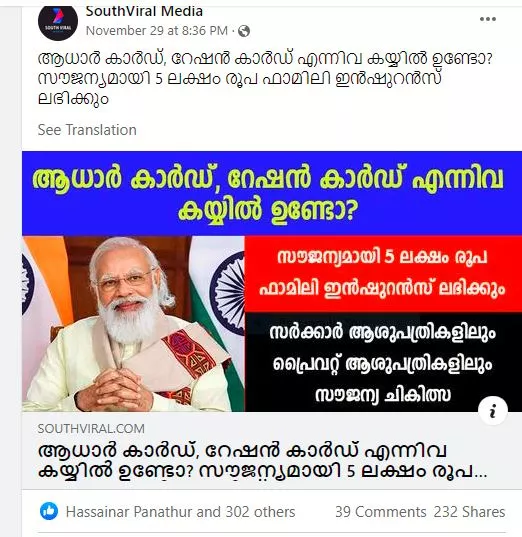Click See Translation under the post
Viewport: 522px width, 537px height.
point(87,130)
